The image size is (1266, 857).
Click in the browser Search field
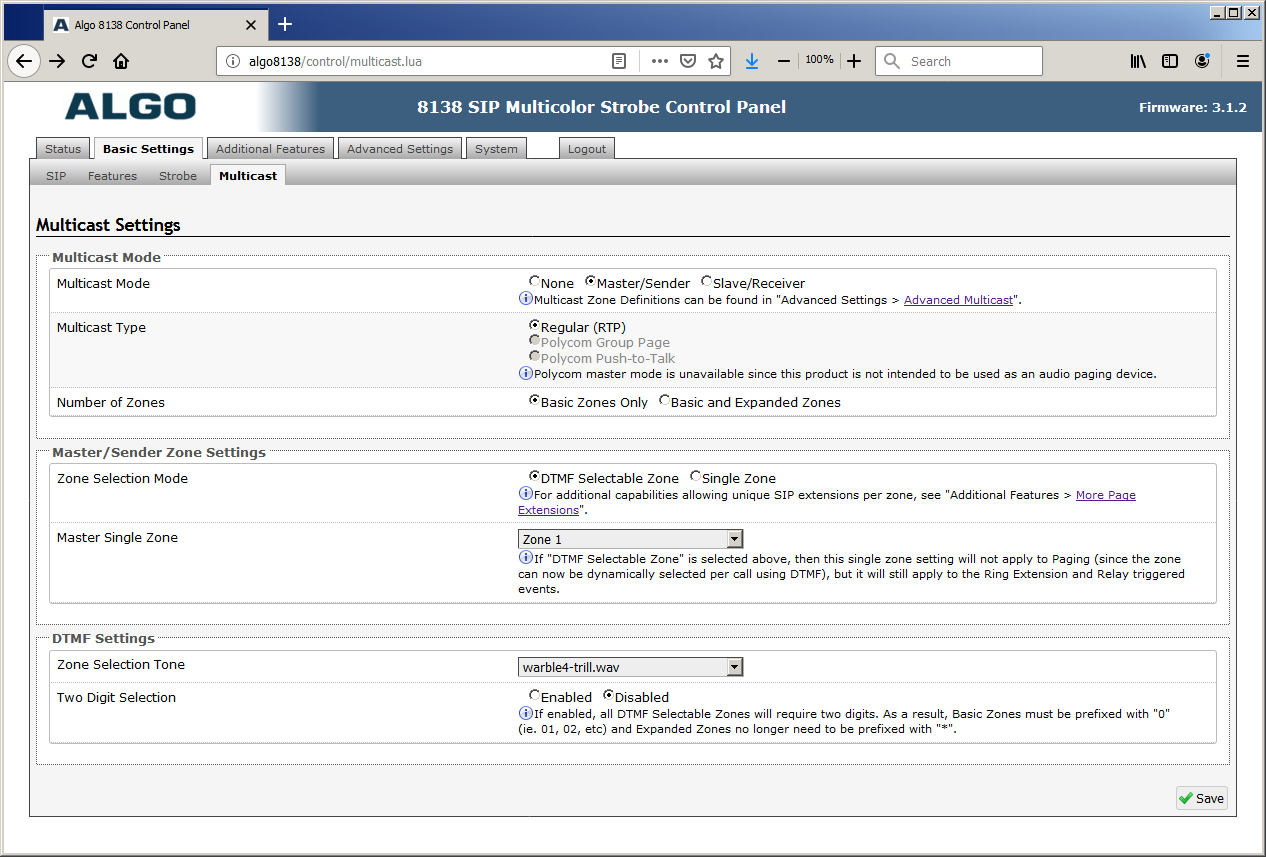(x=970, y=61)
